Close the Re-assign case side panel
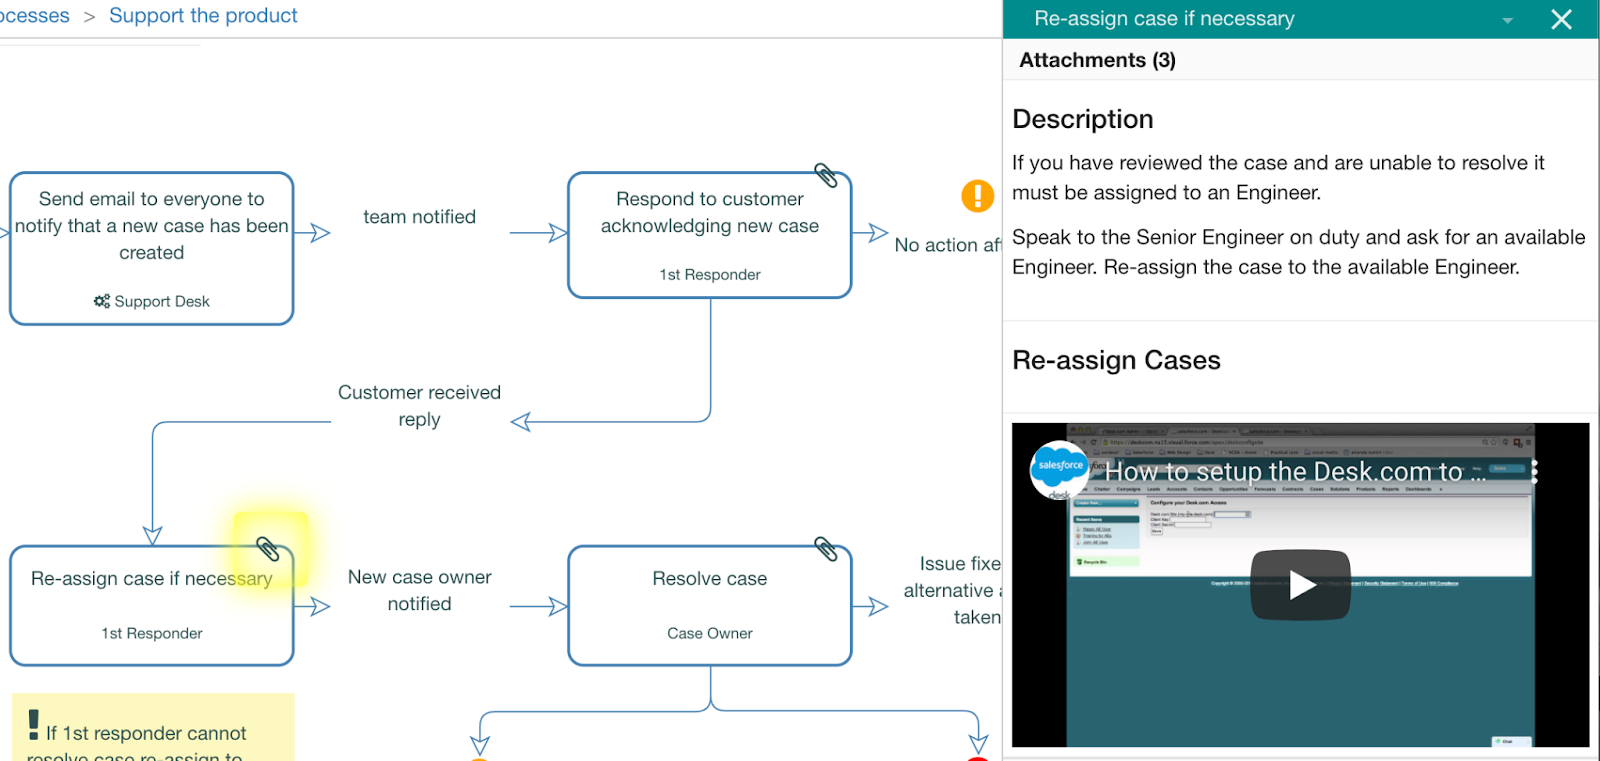The image size is (1600, 761). (1561, 19)
